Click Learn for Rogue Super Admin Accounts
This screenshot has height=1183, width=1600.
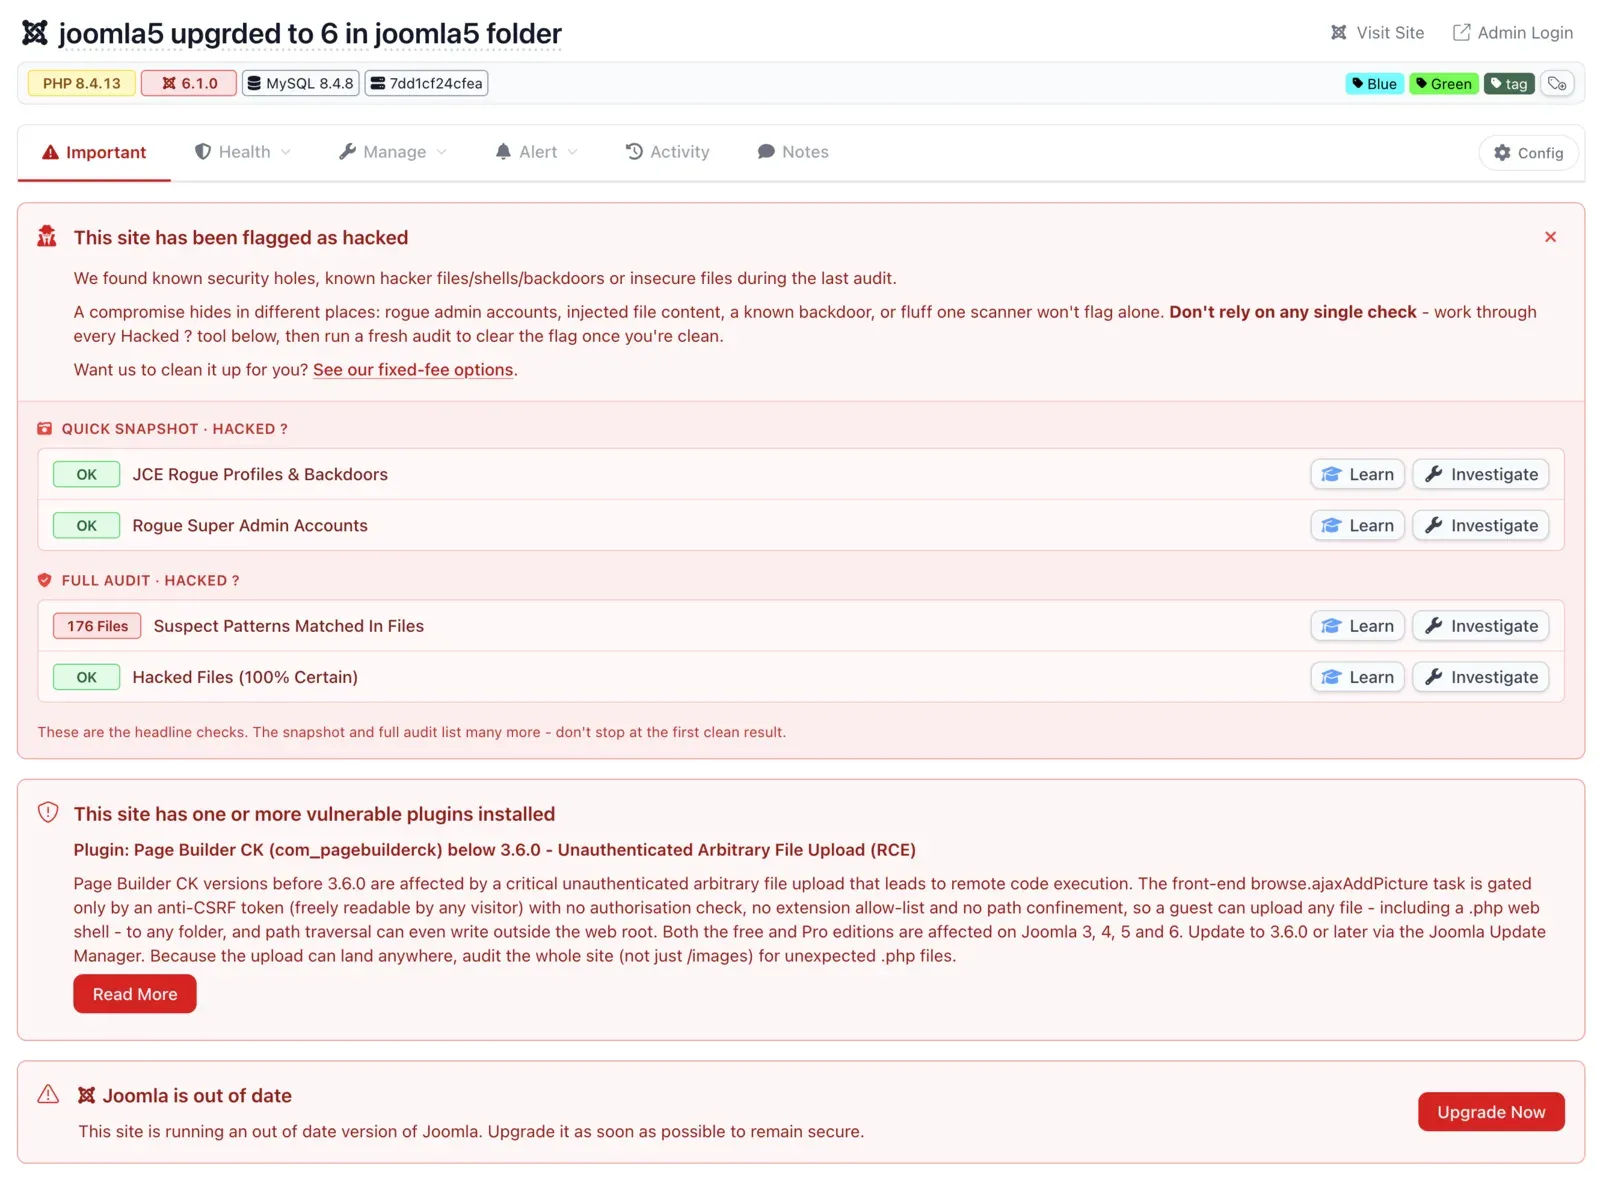tap(1357, 525)
